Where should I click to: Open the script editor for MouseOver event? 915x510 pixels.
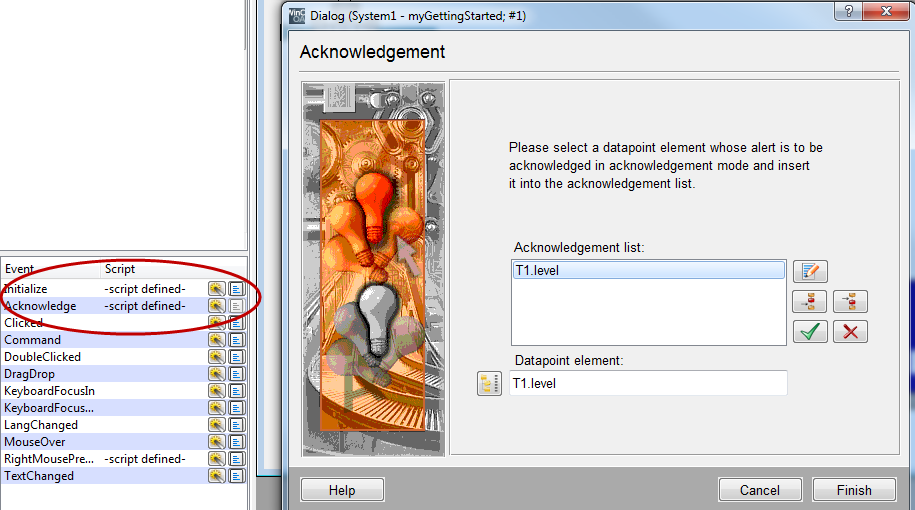[236, 442]
